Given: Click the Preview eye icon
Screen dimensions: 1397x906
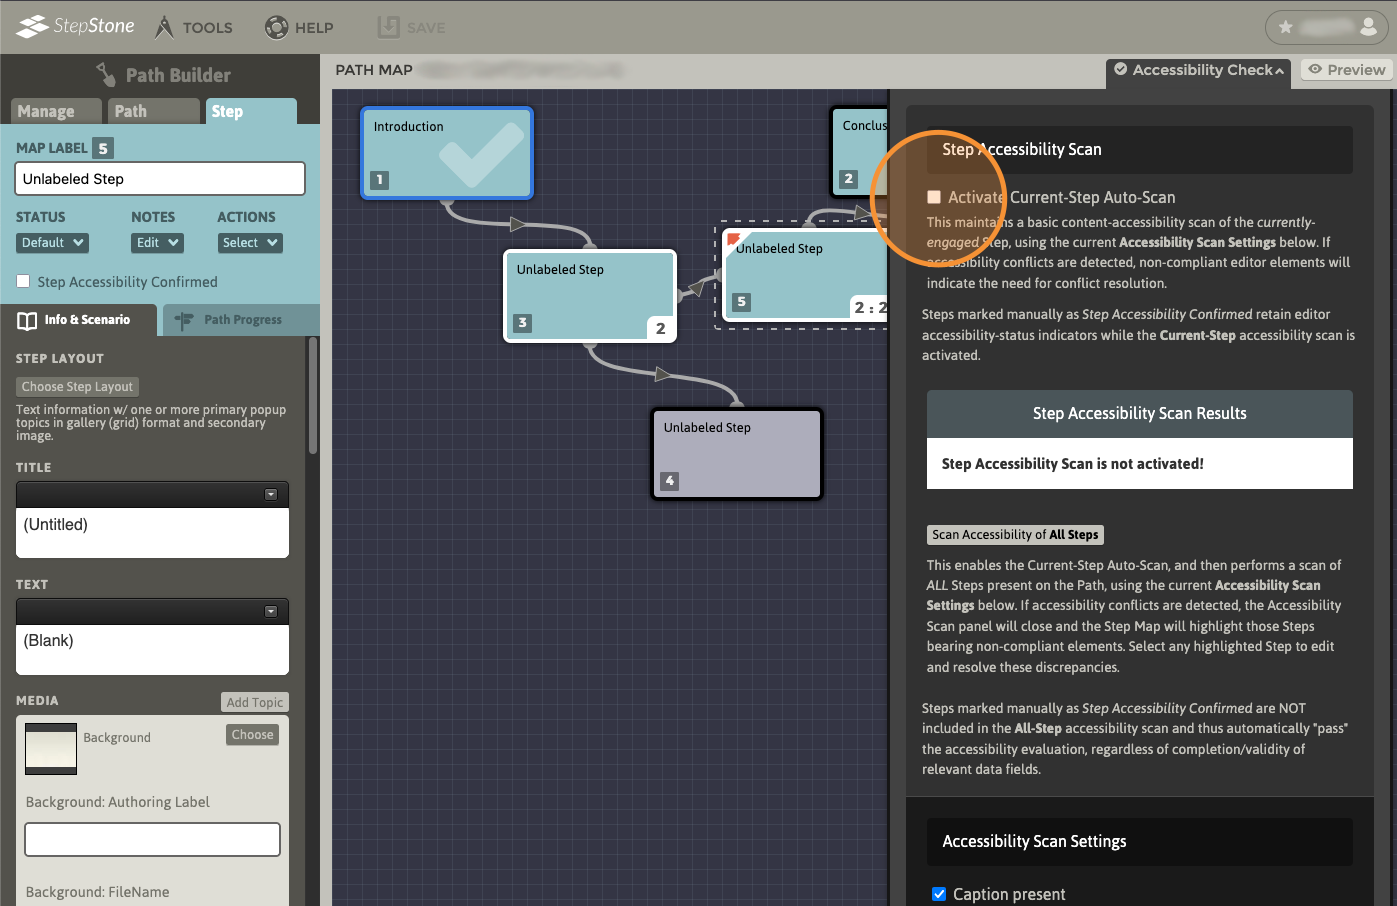Looking at the screenshot, I should point(1315,69).
